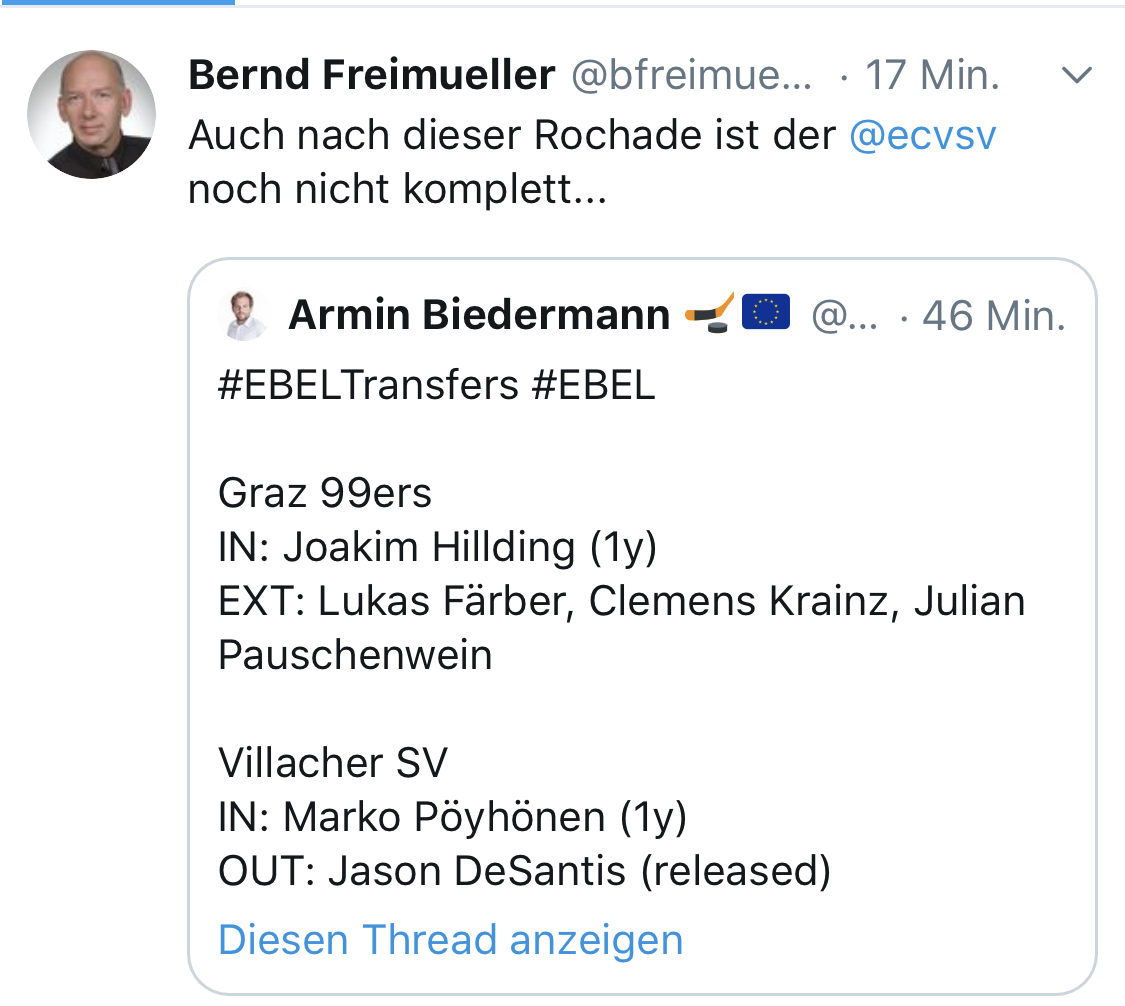
Task: Click the blue active tab indicator at top
Action: (x=117, y=2)
